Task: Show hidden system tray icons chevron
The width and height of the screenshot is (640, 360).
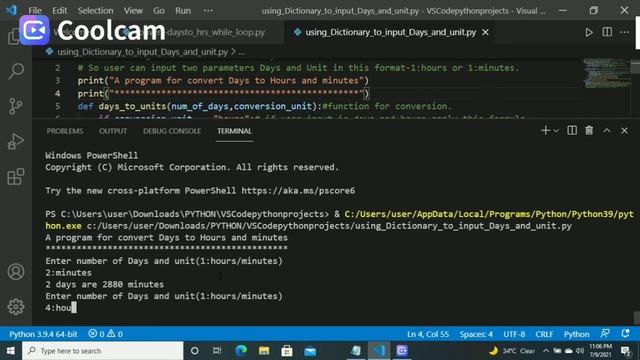Action: 546,351
